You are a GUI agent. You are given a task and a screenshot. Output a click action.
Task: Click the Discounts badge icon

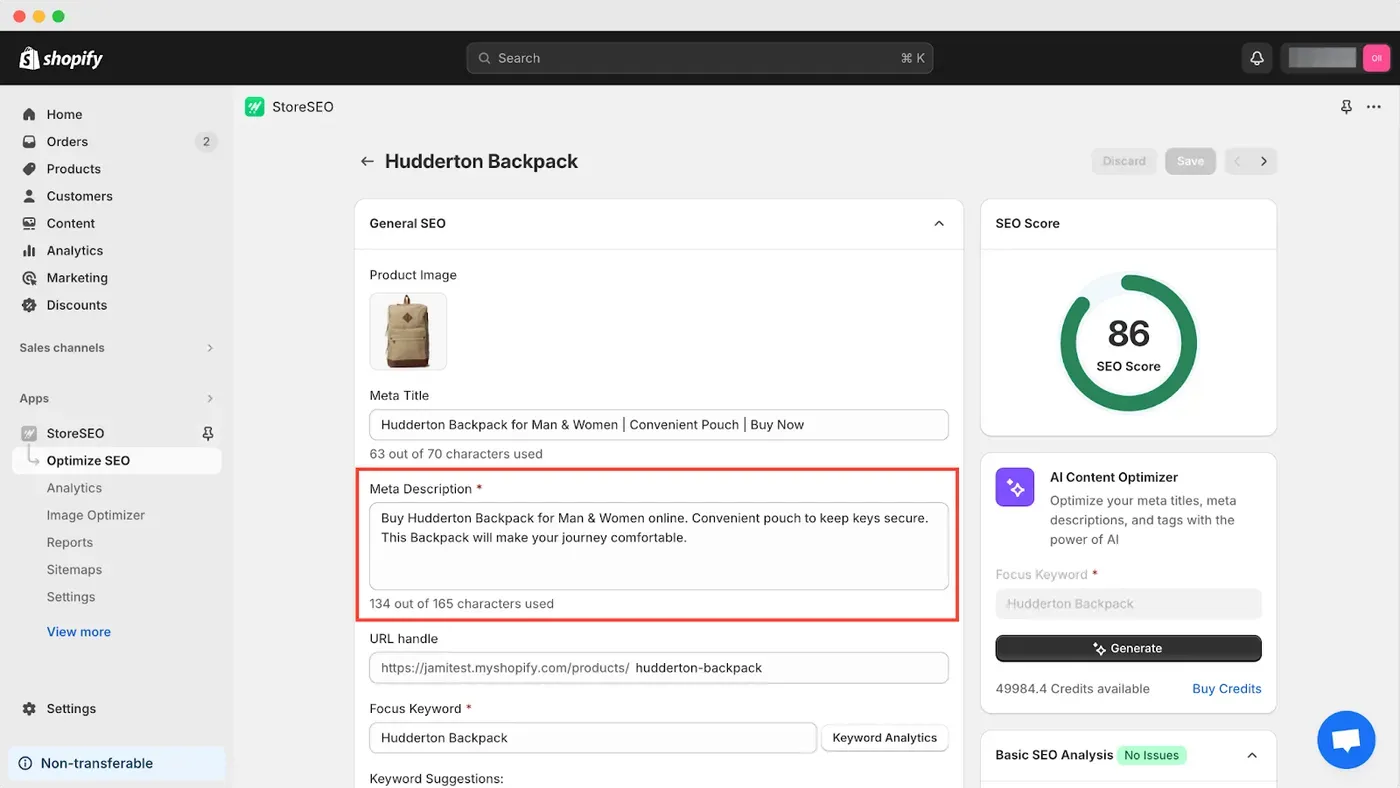pyautogui.click(x=29, y=305)
